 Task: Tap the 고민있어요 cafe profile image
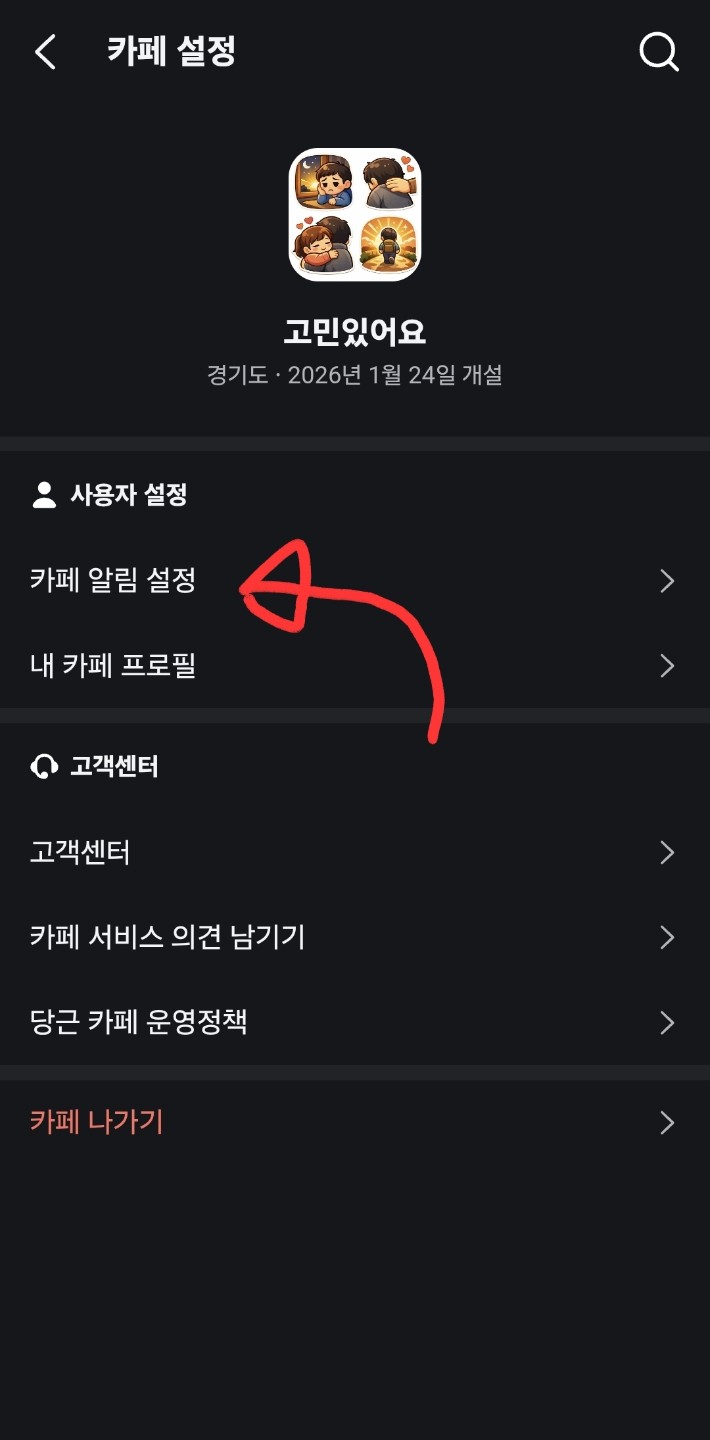(x=355, y=215)
